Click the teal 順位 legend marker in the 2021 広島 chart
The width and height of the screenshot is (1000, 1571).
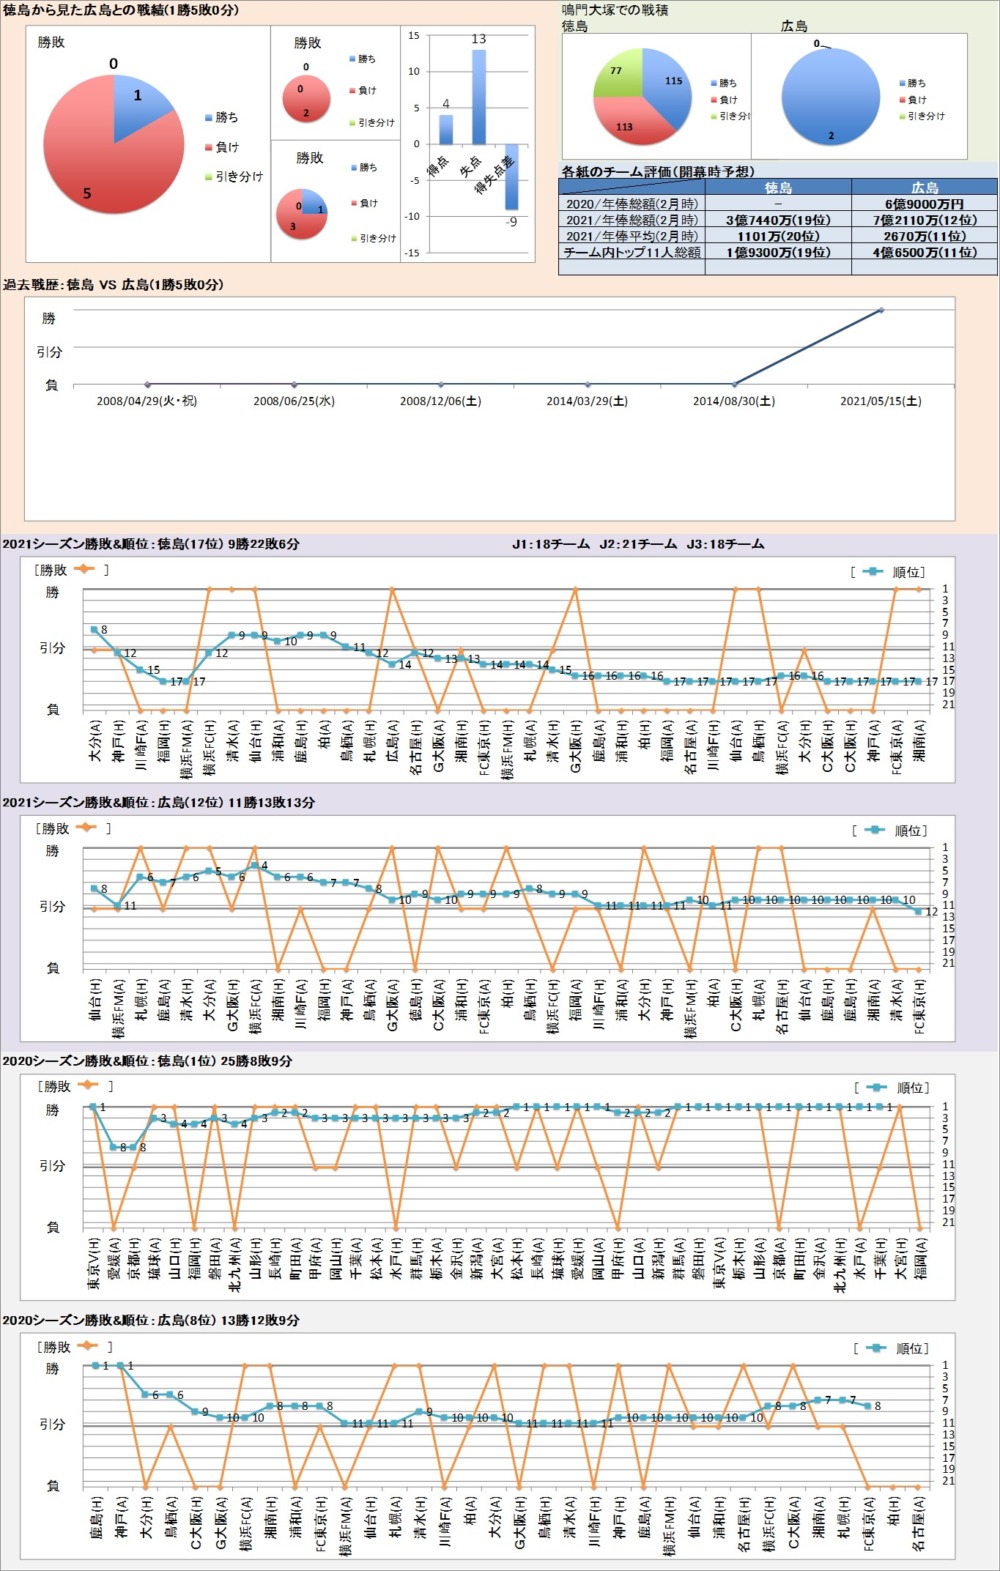(x=874, y=830)
